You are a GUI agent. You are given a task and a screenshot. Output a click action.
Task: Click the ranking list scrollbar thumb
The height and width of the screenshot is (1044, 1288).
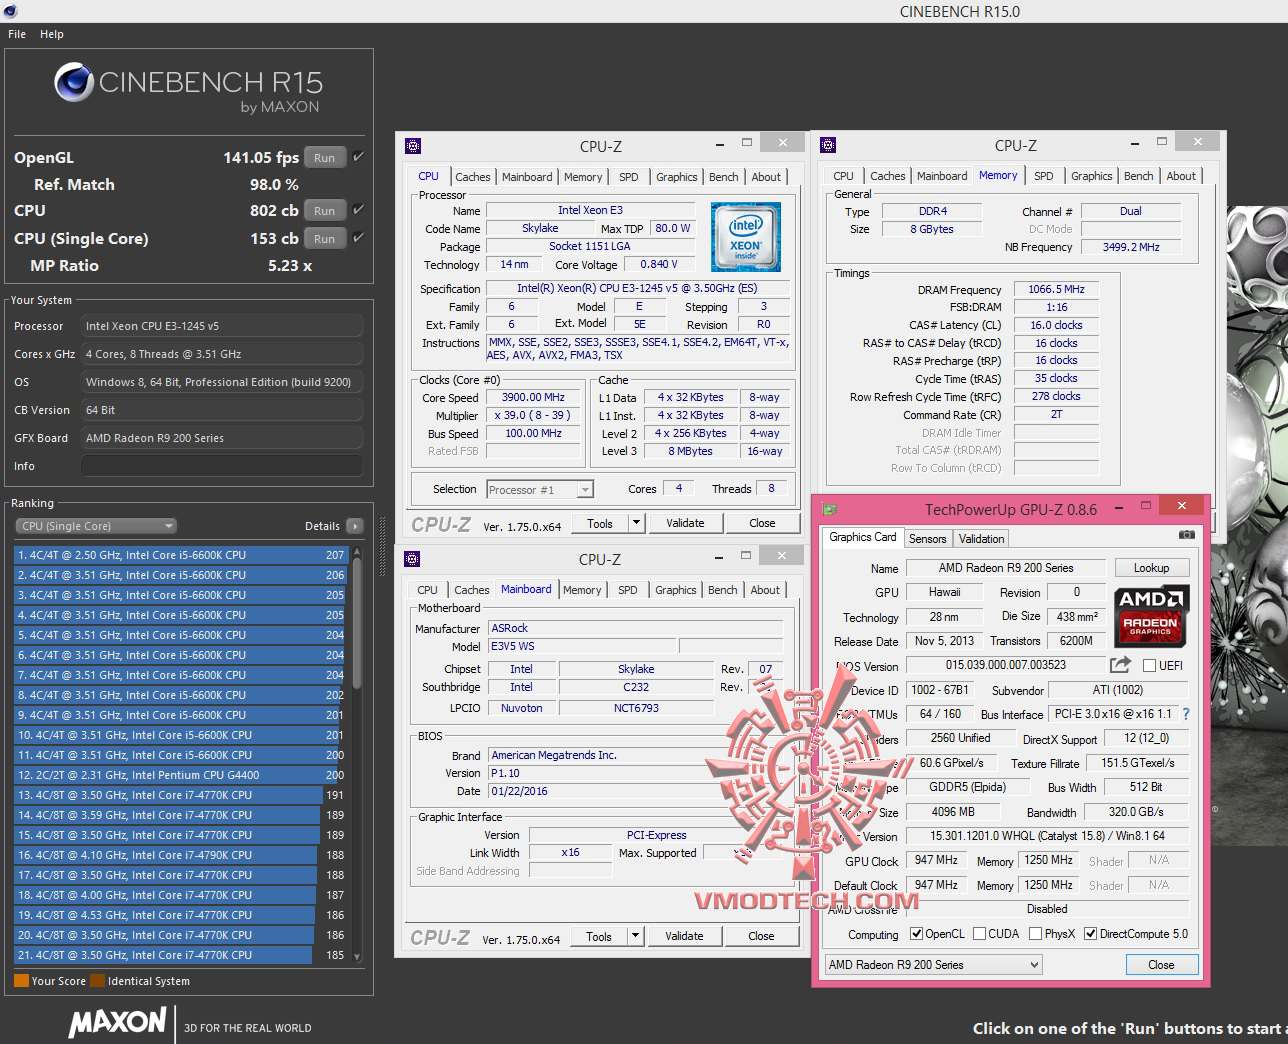coord(357,624)
